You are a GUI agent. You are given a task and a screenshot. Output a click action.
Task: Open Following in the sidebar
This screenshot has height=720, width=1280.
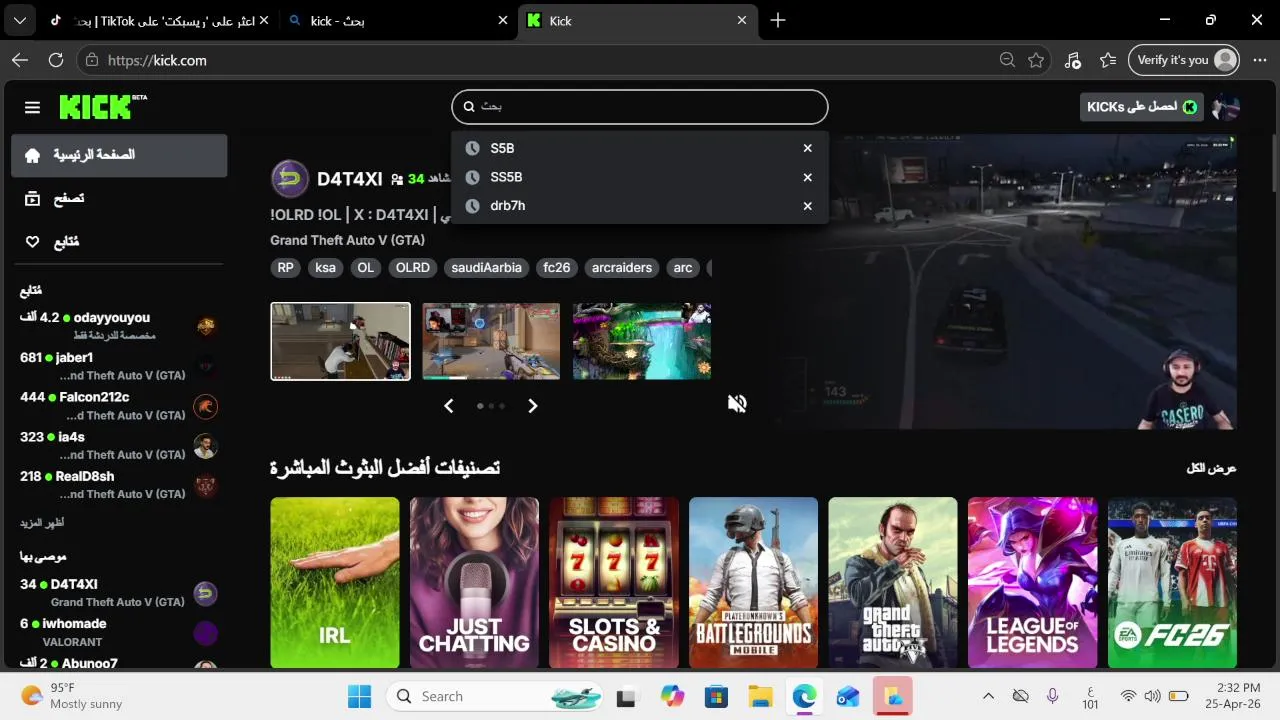[119, 241]
